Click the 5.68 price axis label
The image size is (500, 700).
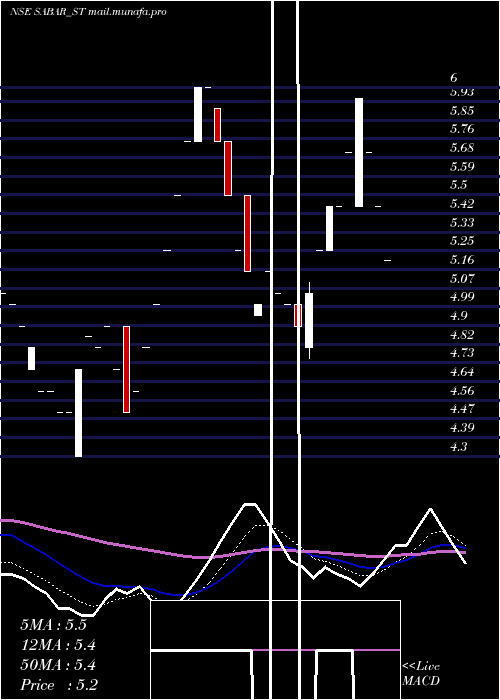pyautogui.click(x=462, y=148)
